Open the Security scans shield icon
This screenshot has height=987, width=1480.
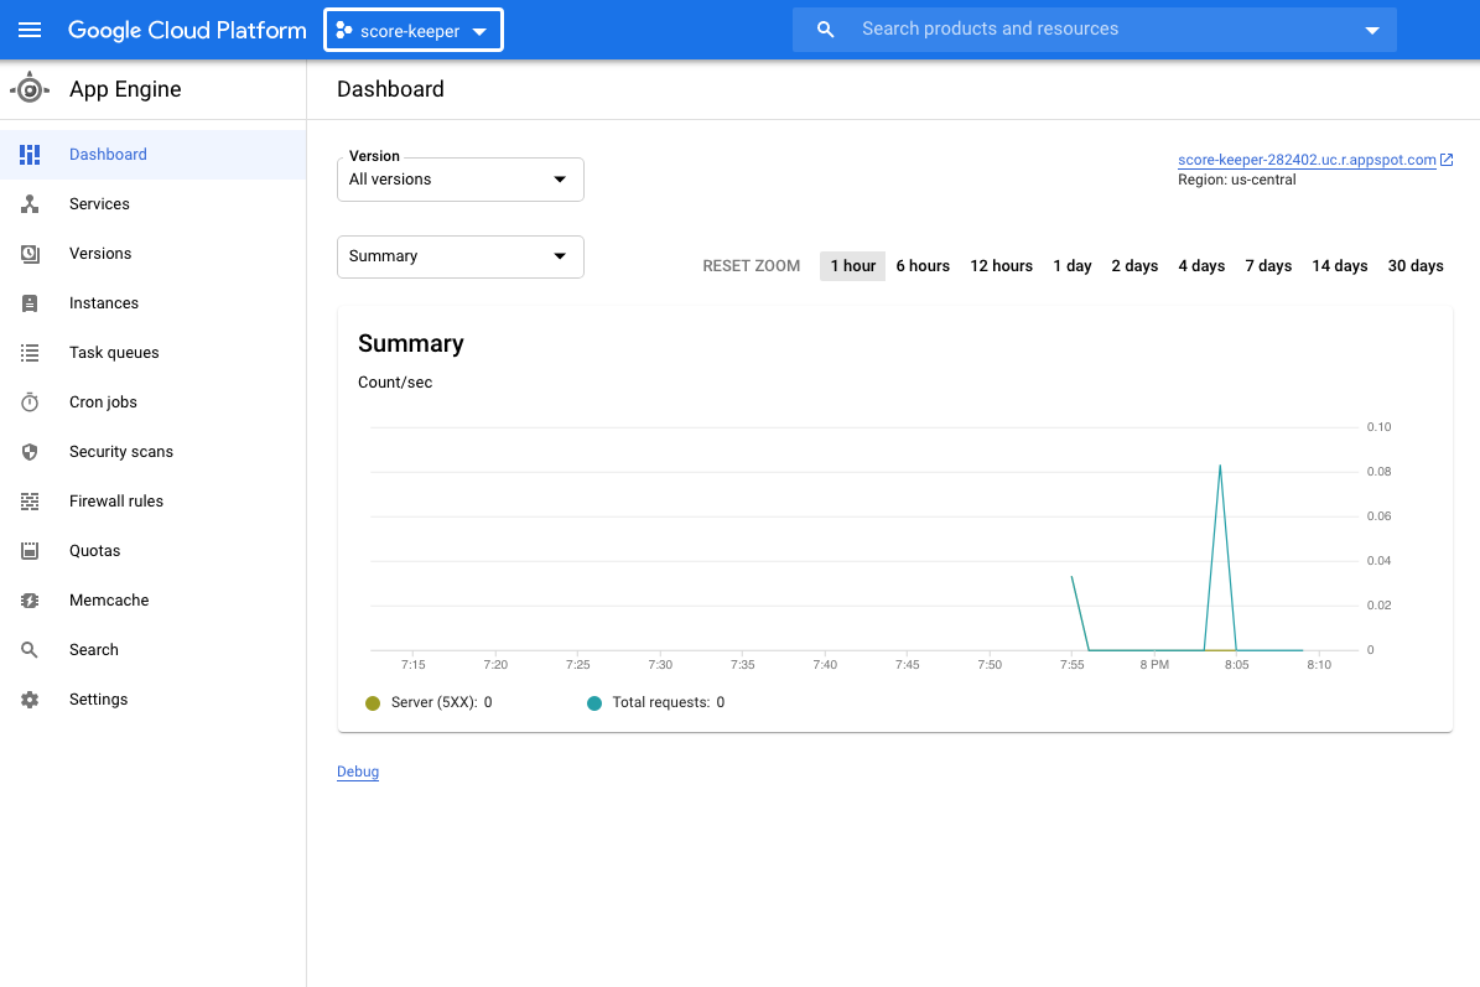(30, 451)
